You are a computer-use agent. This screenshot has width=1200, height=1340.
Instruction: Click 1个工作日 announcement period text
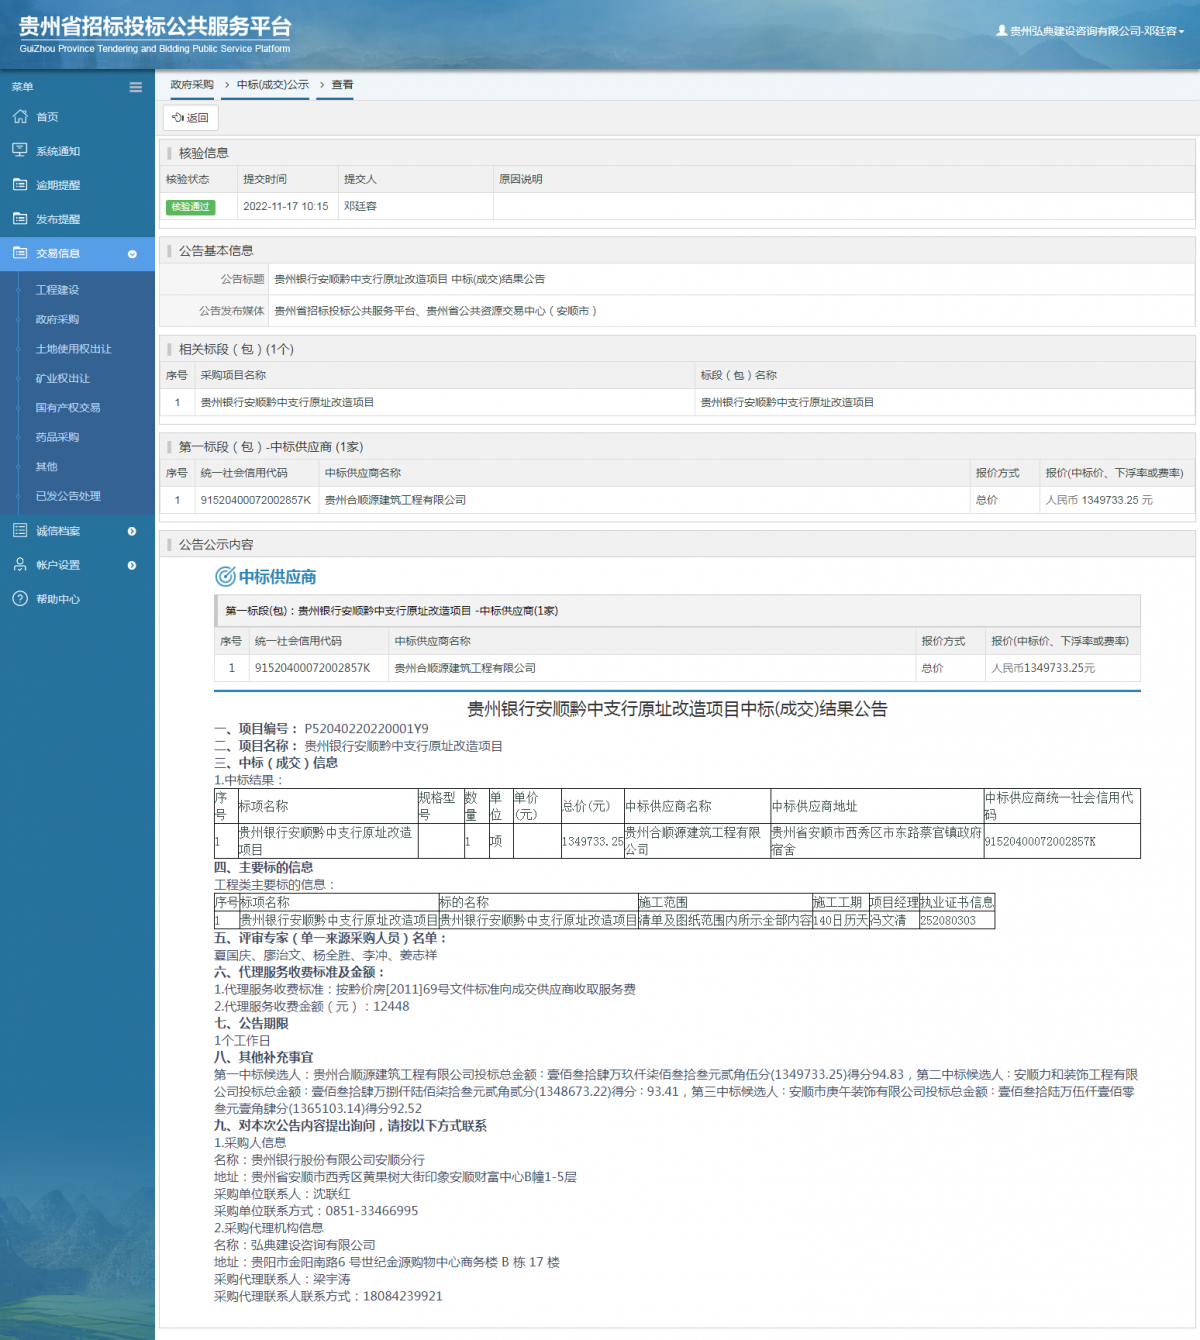(x=242, y=1040)
